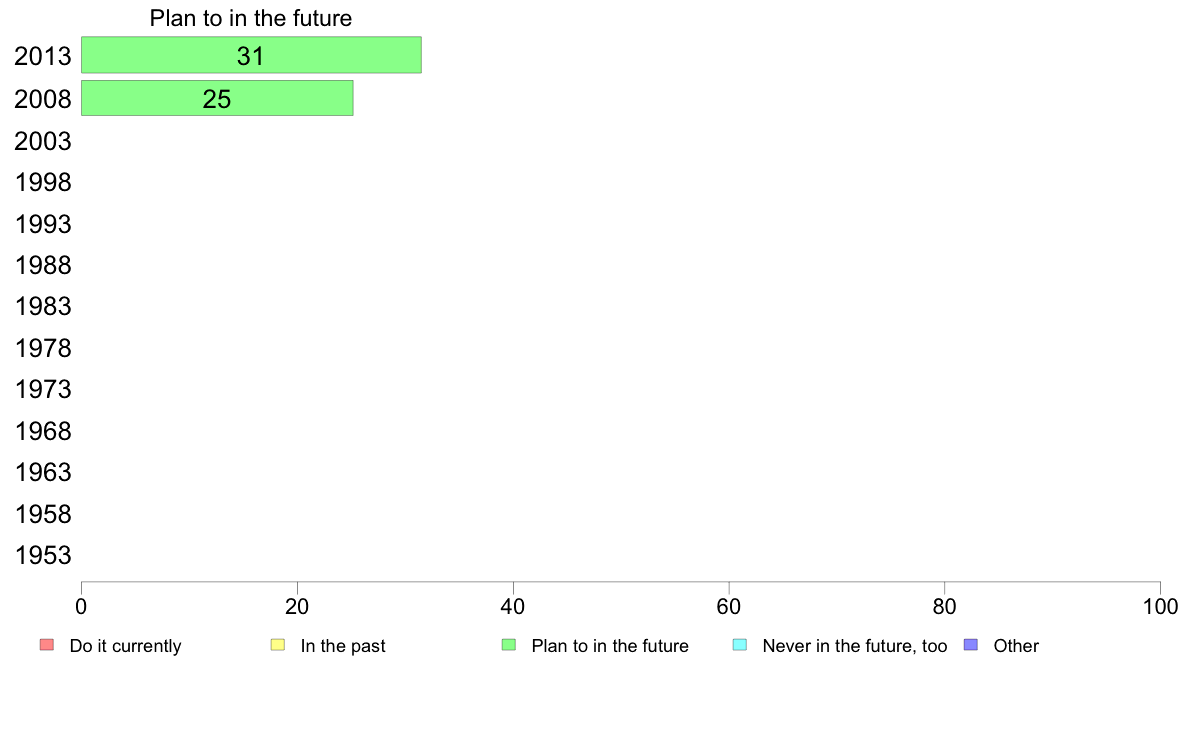Click the 1953 year label

click(42, 556)
